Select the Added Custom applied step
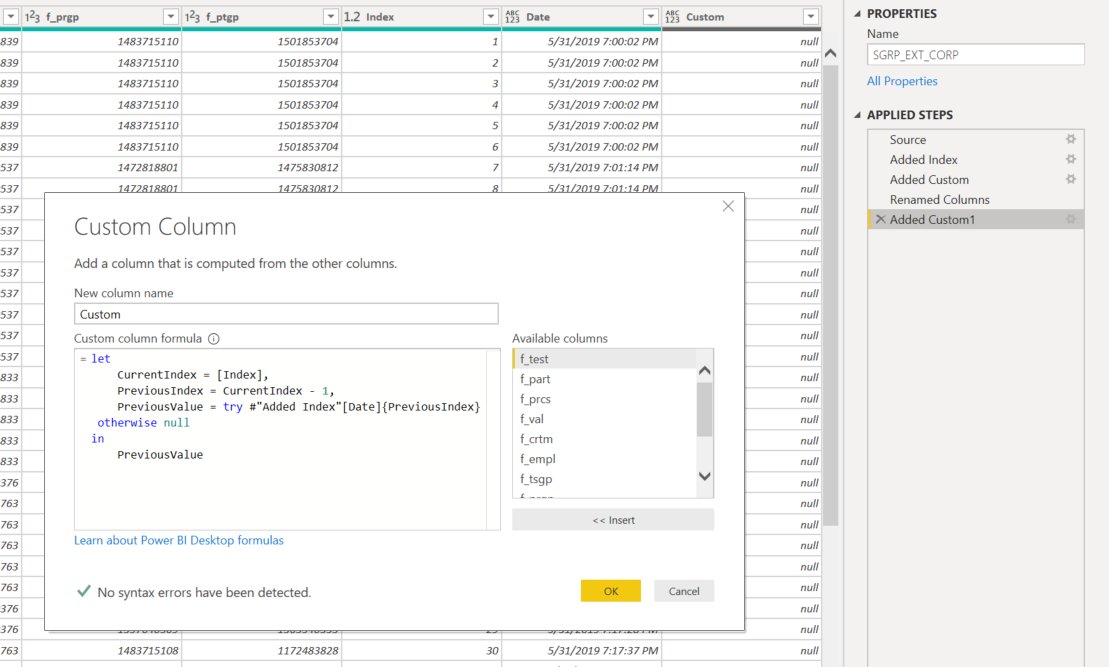The width and height of the screenshot is (1109, 667). (x=976, y=179)
